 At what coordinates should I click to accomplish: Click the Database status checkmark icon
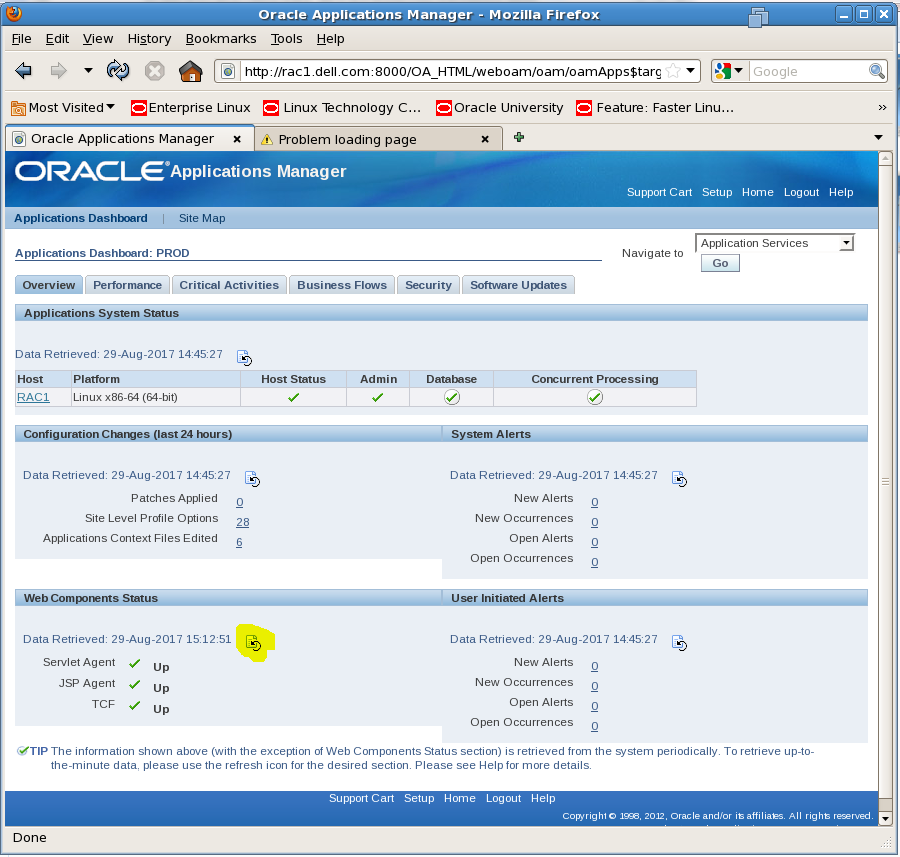[x=452, y=397]
